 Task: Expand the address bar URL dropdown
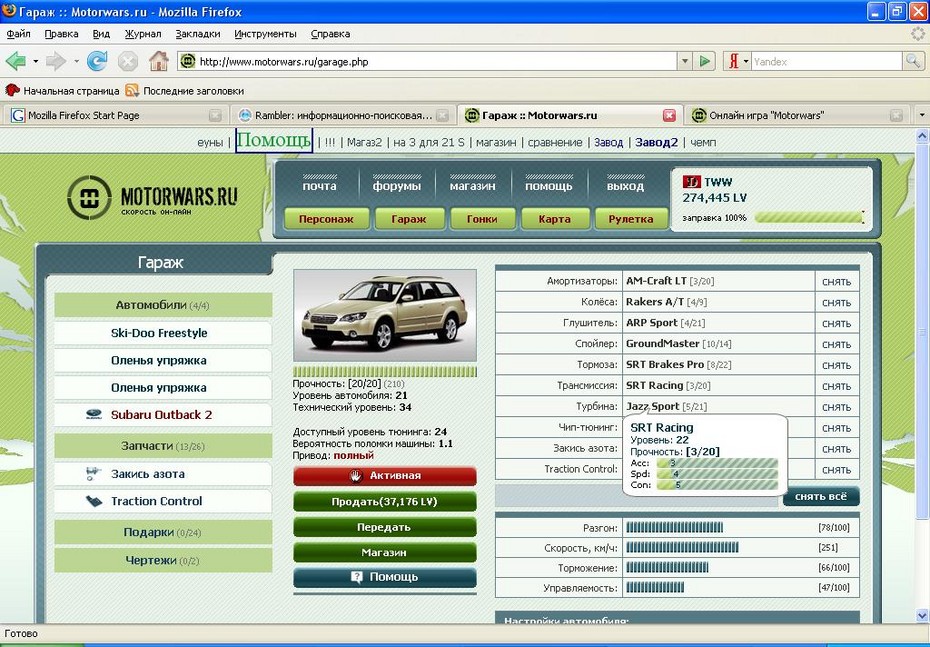[685, 61]
